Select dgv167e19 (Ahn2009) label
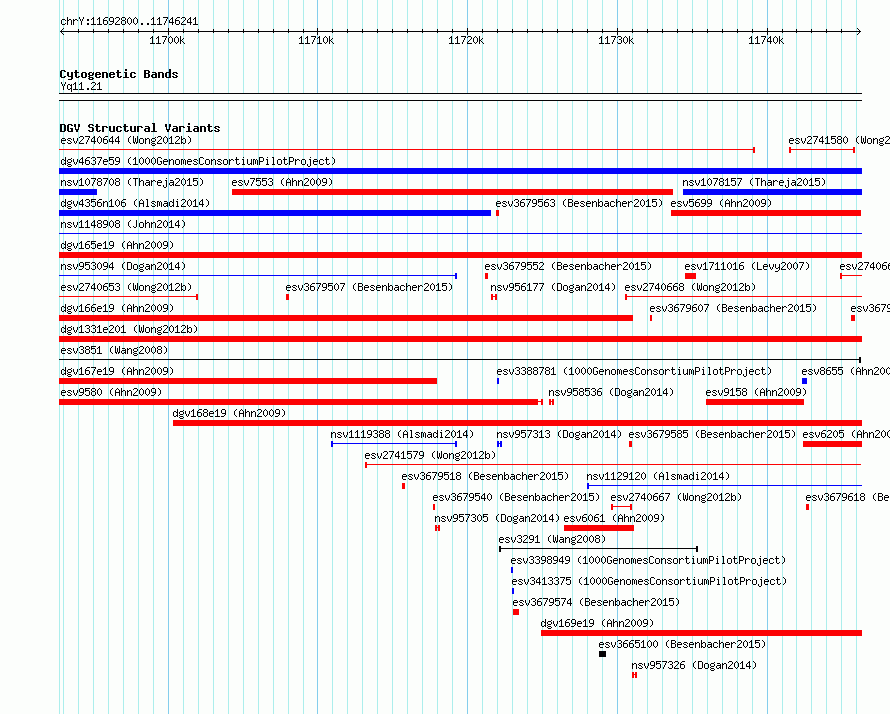The image size is (890, 714). [x=117, y=371]
